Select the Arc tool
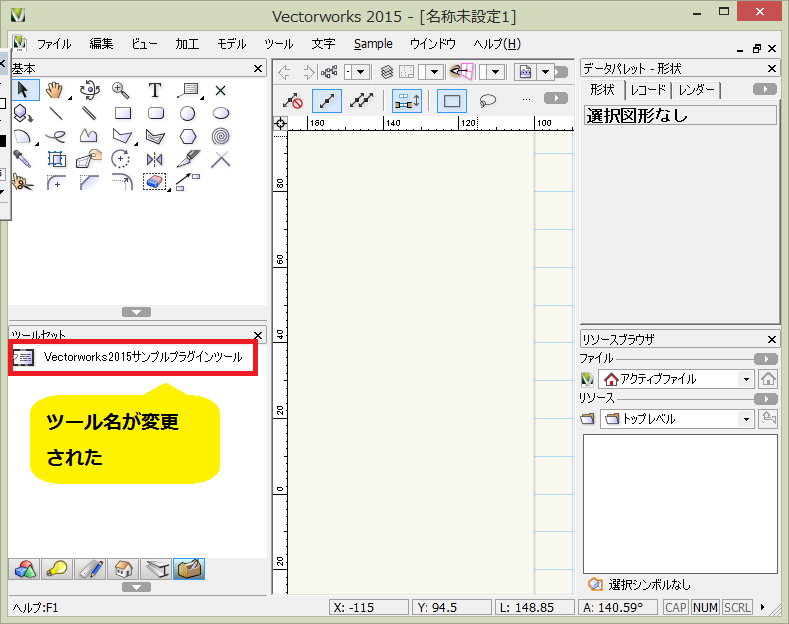The height and width of the screenshot is (624, 789). 23,136
